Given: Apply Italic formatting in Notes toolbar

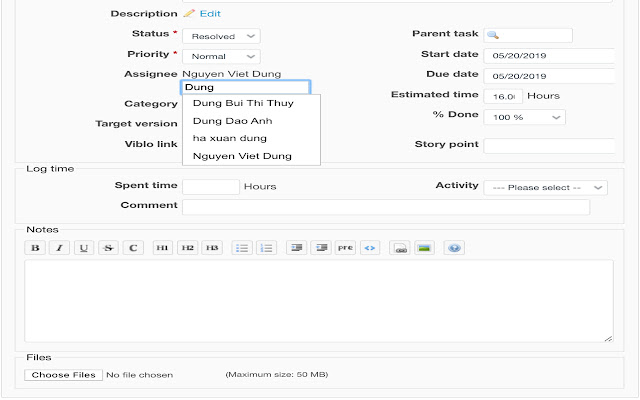Looking at the screenshot, I should coord(59,248).
